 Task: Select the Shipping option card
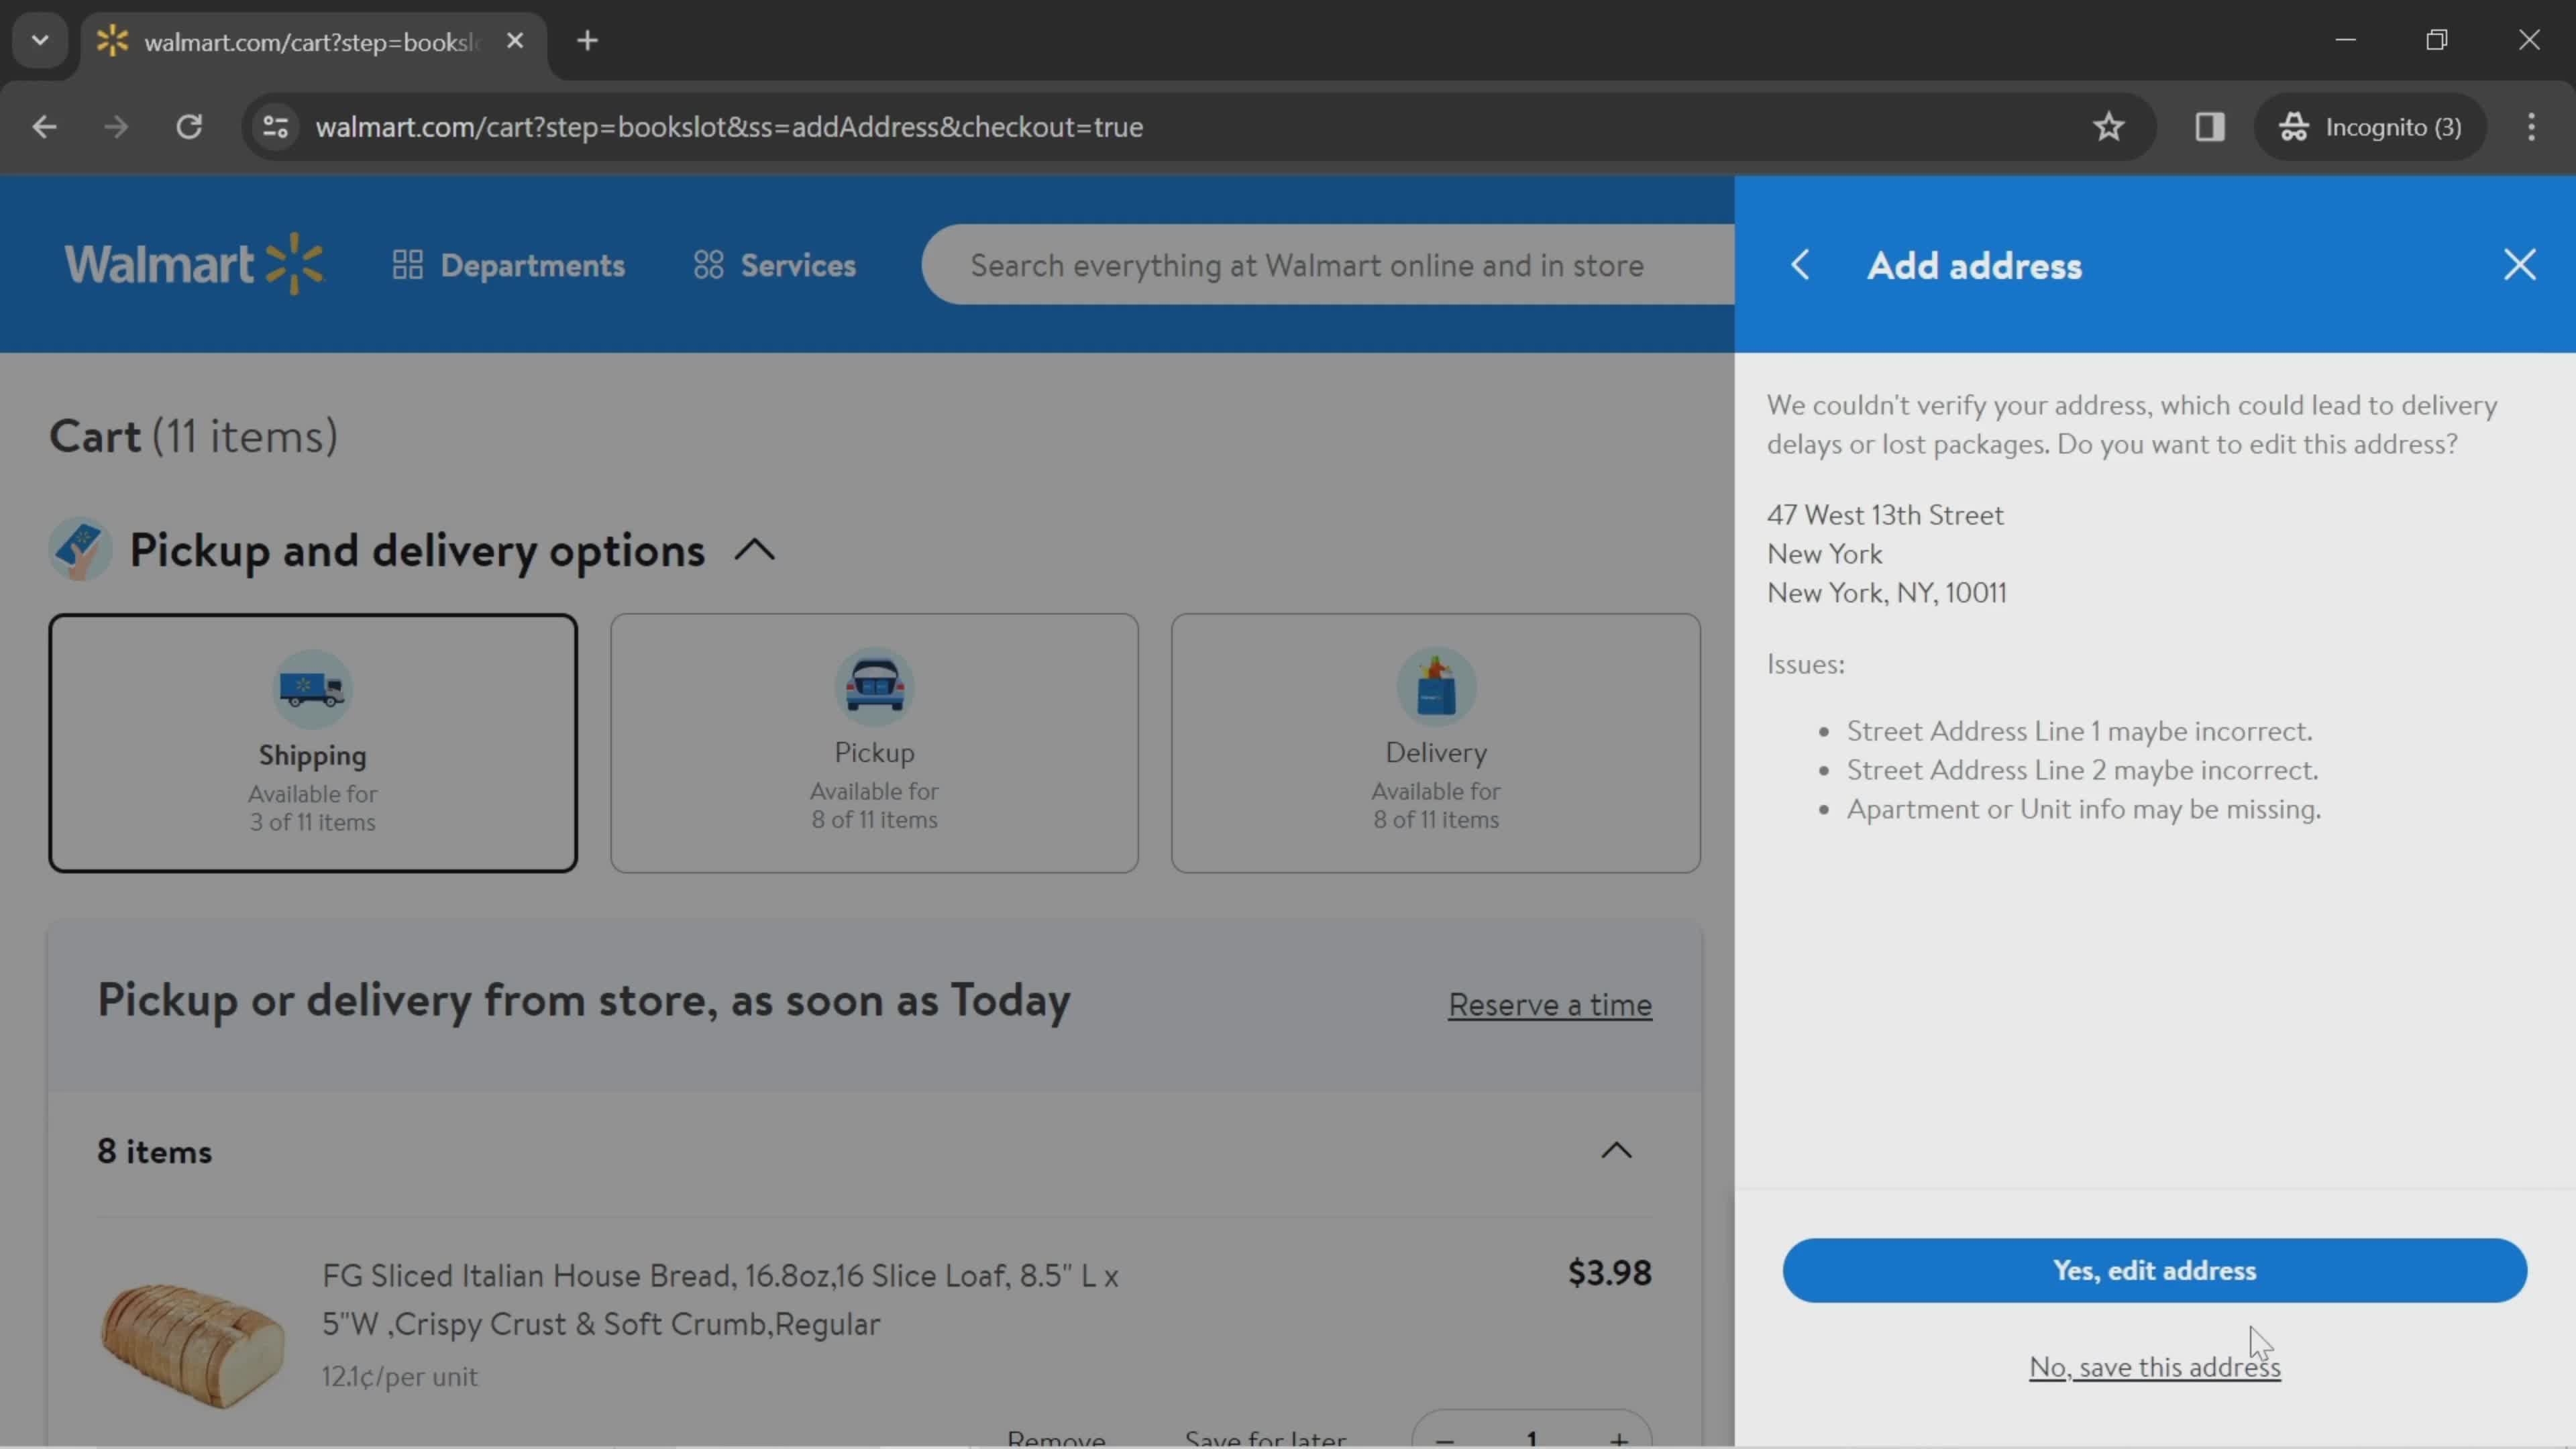tap(313, 743)
